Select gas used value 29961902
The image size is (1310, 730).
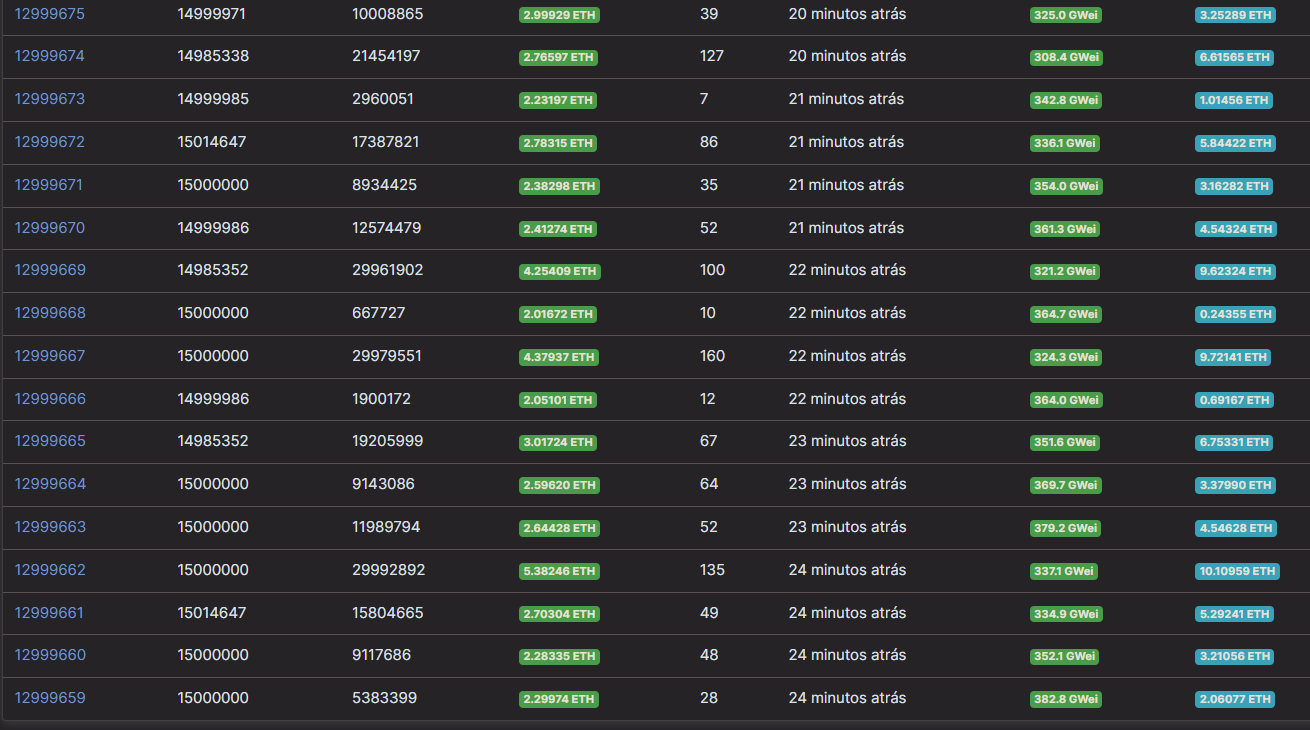point(388,270)
